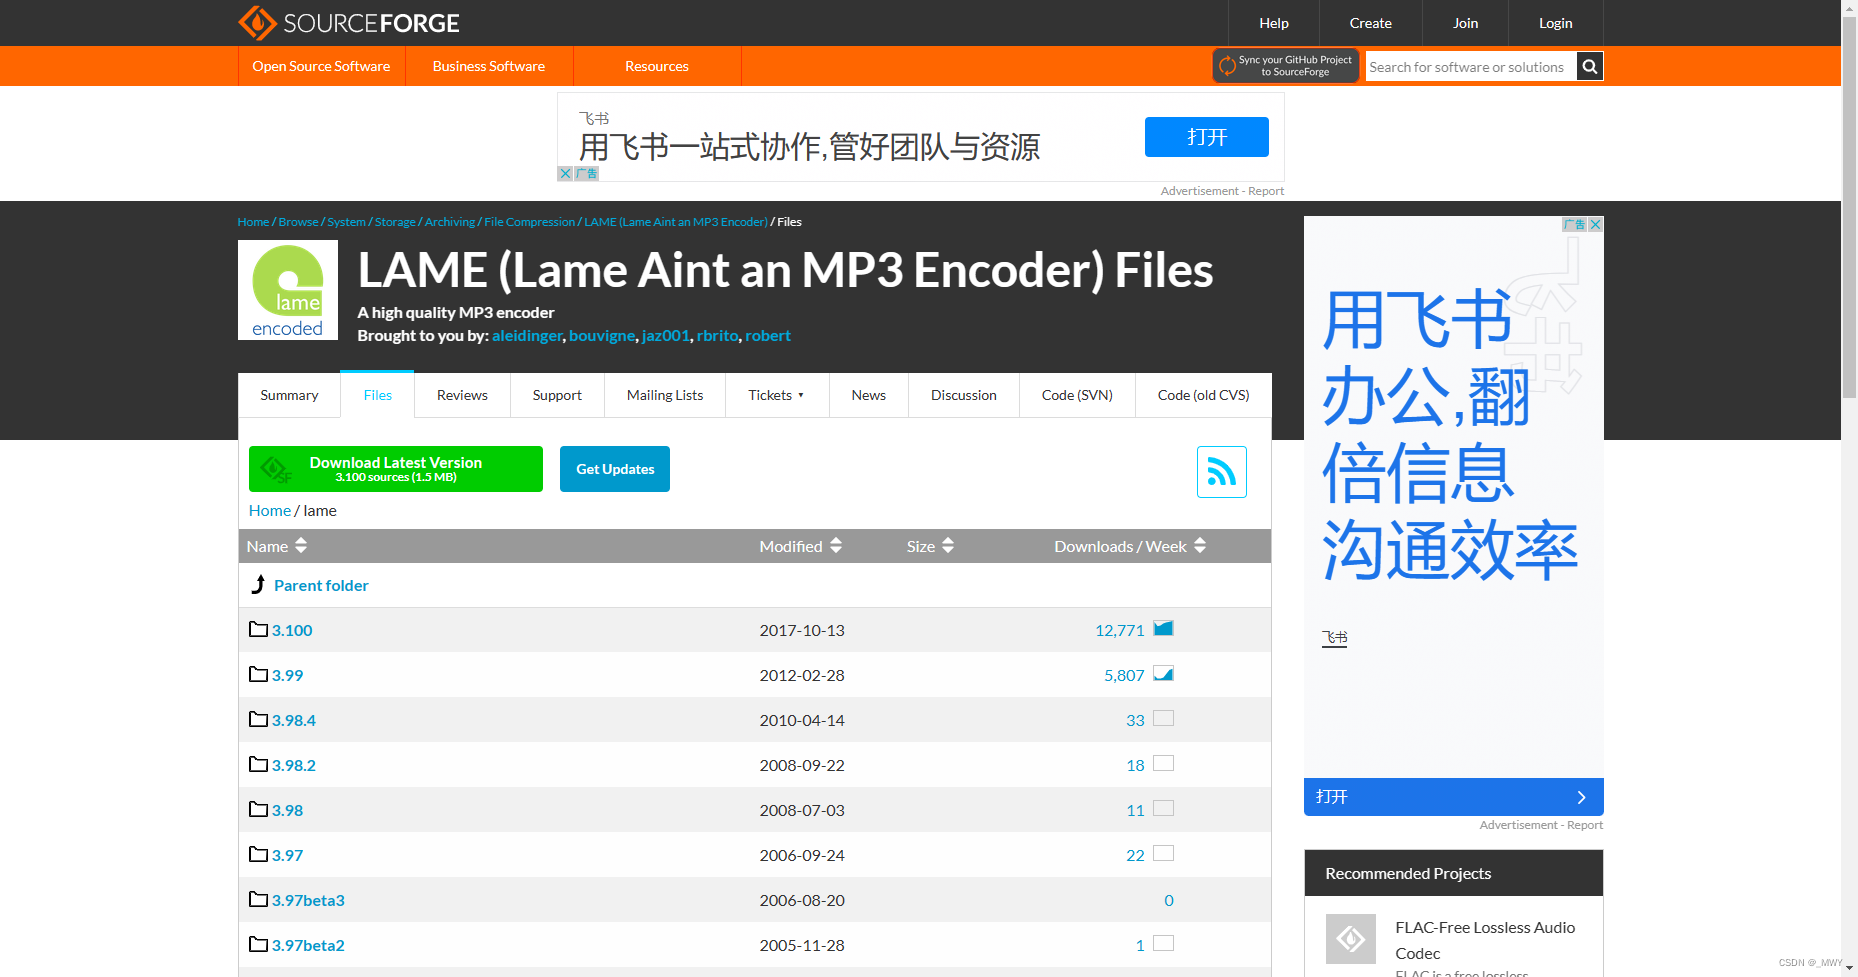
Task: Click the FLAC project thumbnail icon
Action: tap(1350, 938)
